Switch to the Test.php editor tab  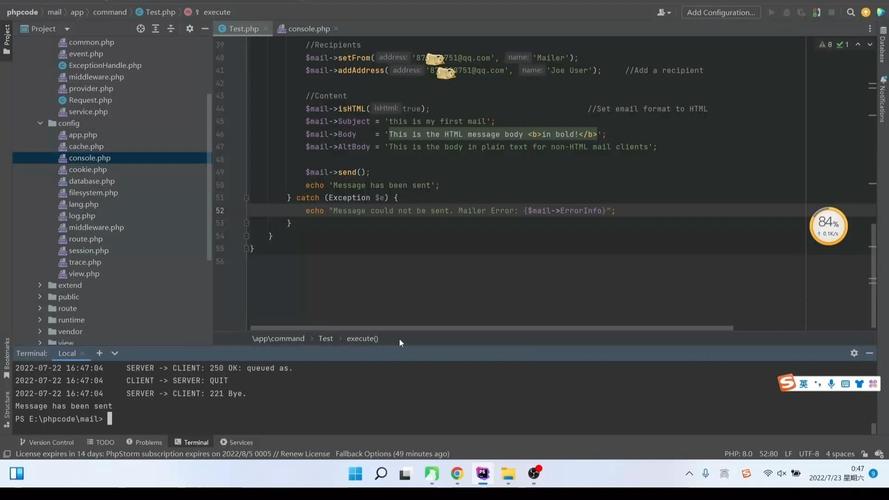point(243,28)
